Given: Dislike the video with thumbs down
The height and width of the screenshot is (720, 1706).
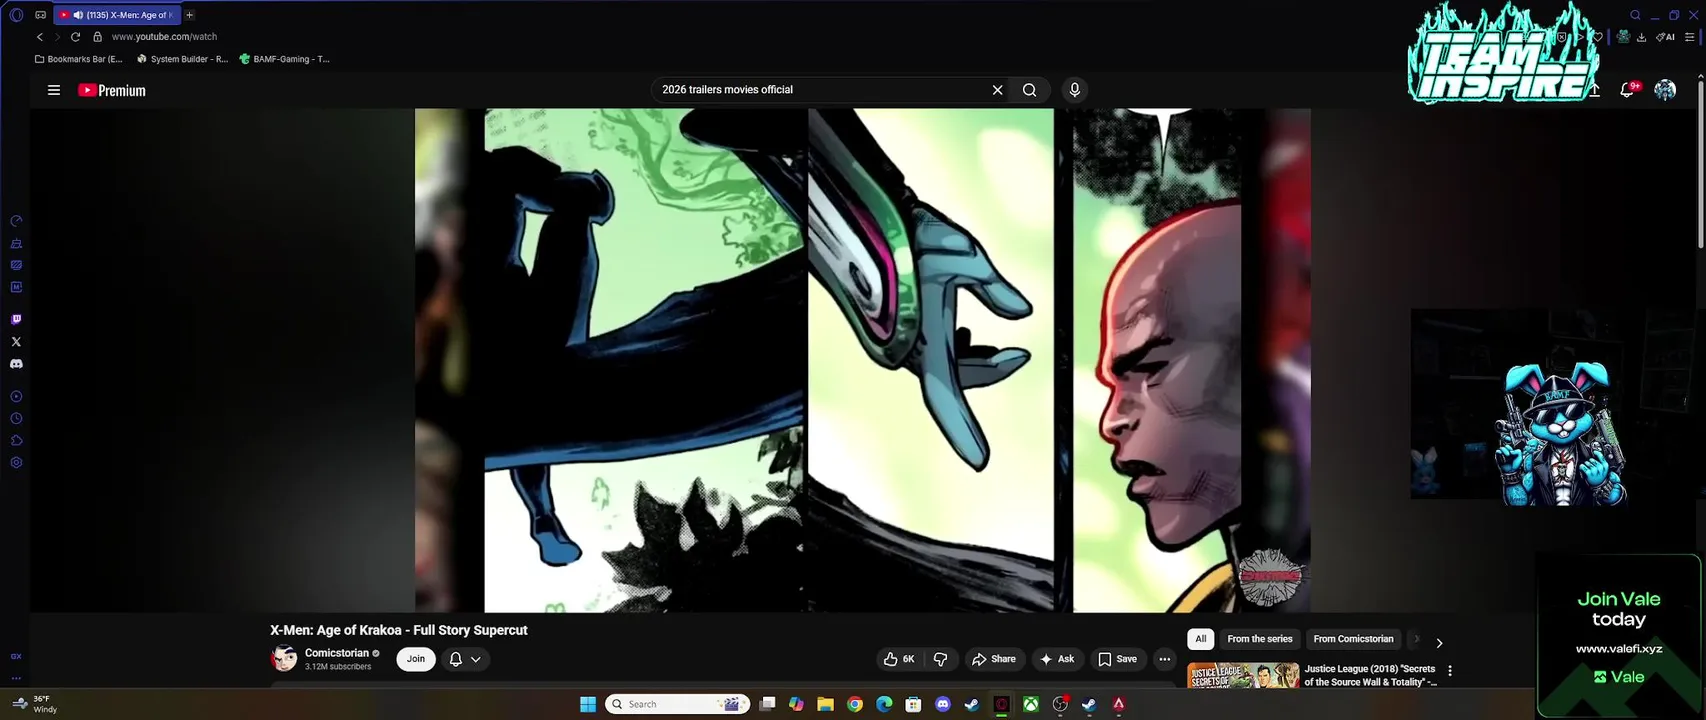Looking at the screenshot, I should (940, 659).
